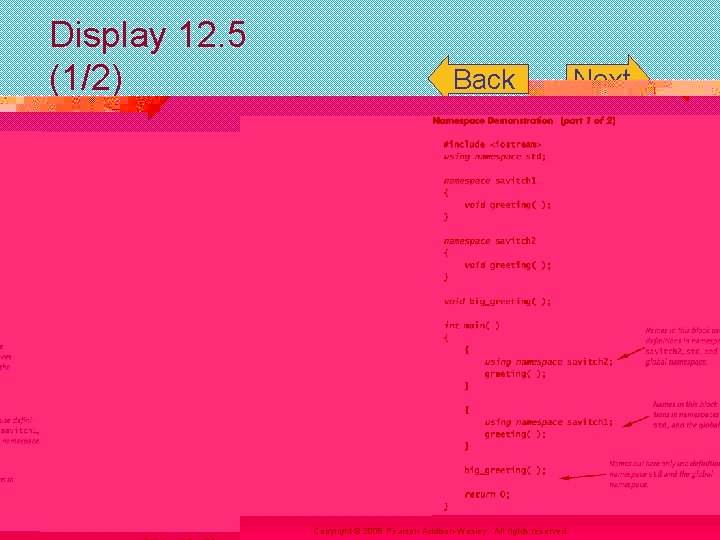Screen dimensions: 720x540
Task: Click the "#include <iostream>" code line
Action: tap(492, 144)
